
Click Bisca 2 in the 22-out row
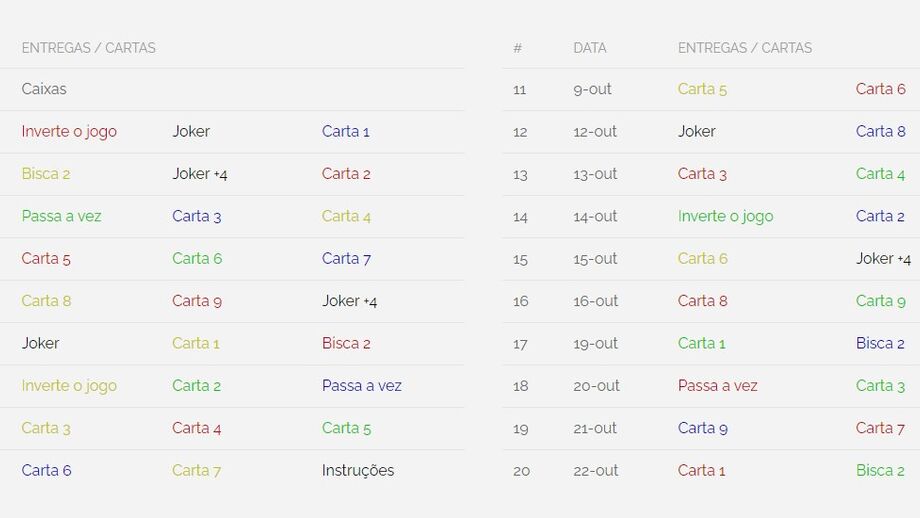point(880,470)
